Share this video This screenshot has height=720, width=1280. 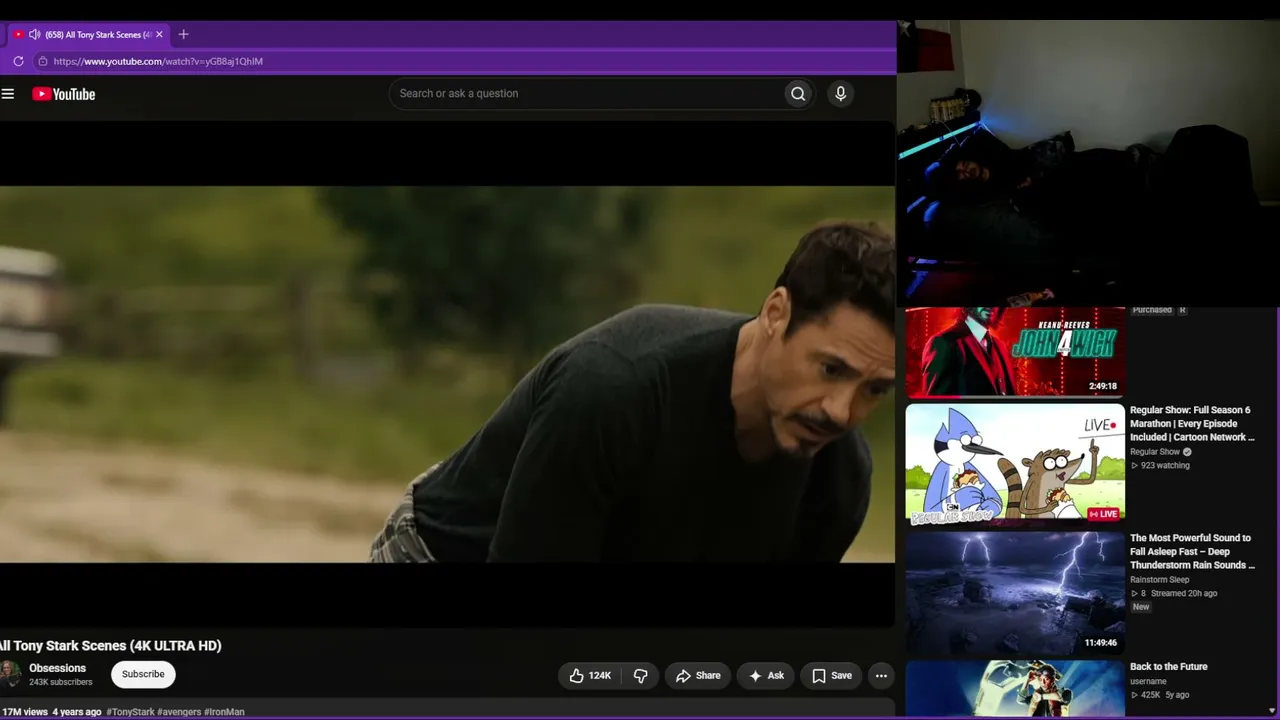click(697, 676)
